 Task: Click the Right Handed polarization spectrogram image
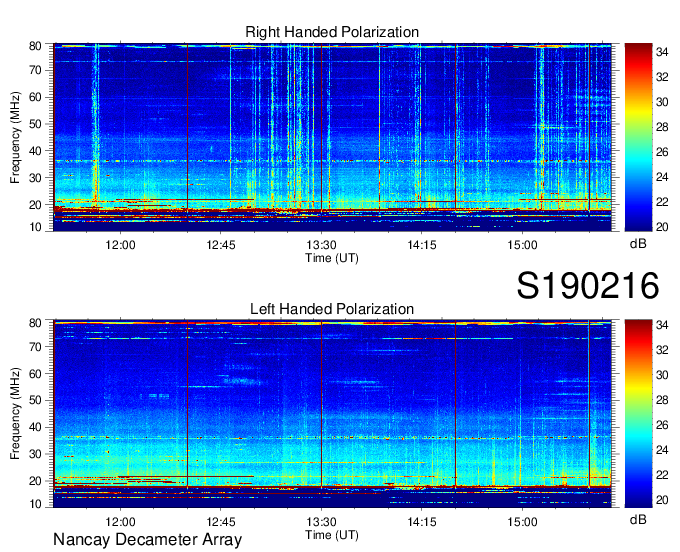coord(332,137)
